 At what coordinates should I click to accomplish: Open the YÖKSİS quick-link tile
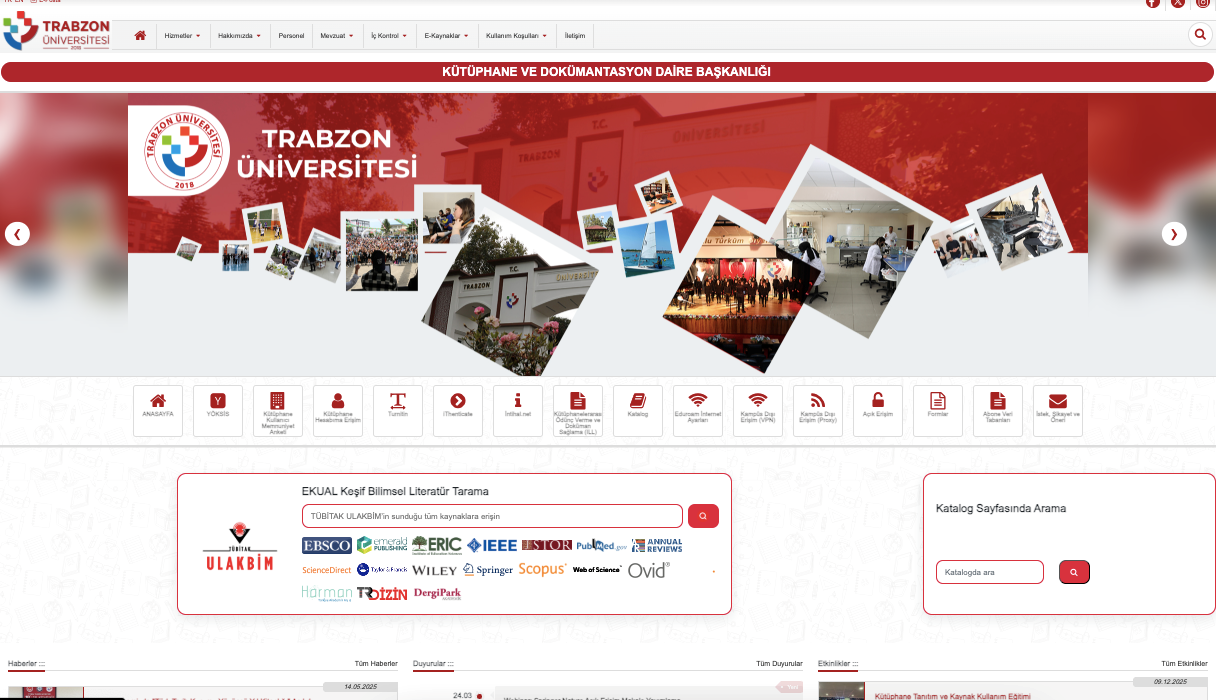218,411
